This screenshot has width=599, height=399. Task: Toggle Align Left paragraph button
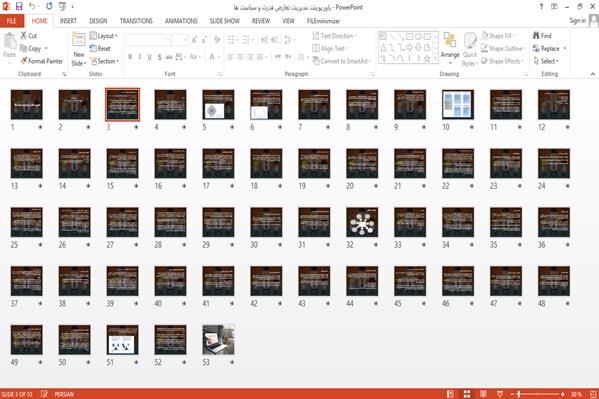[x=231, y=57]
